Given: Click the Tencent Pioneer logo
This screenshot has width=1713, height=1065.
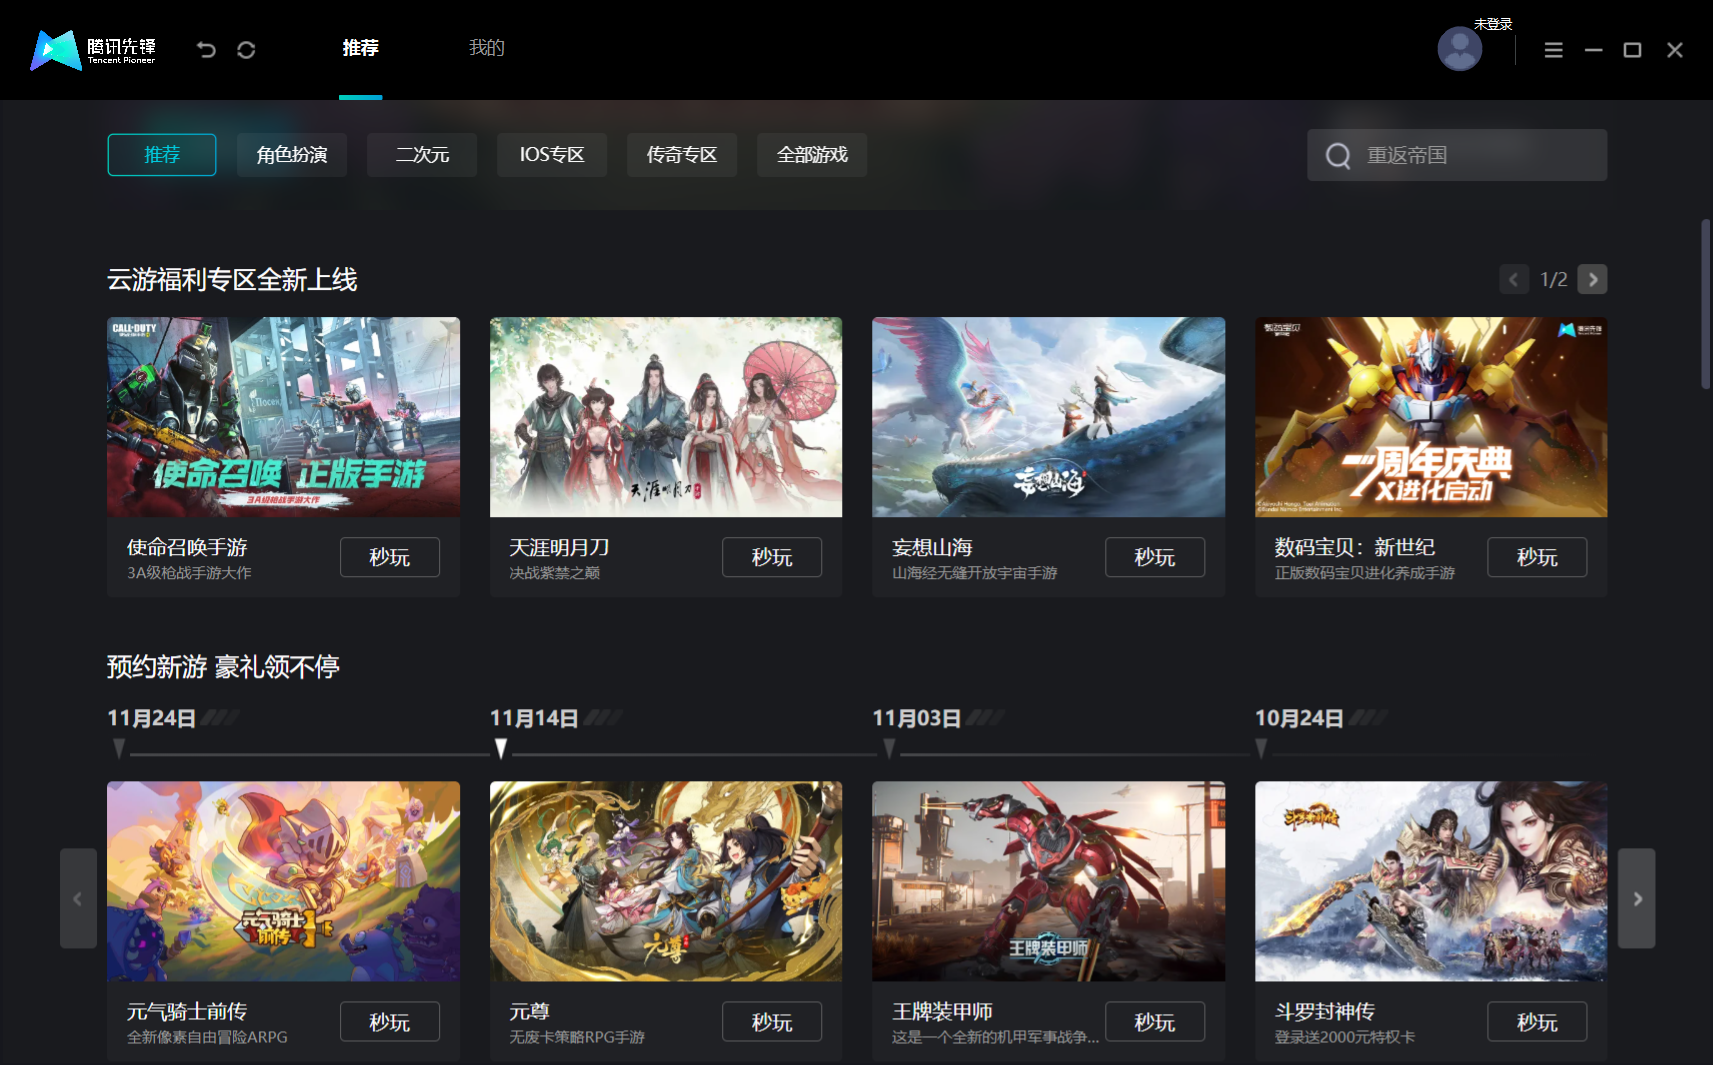Looking at the screenshot, I should (93, 50).
